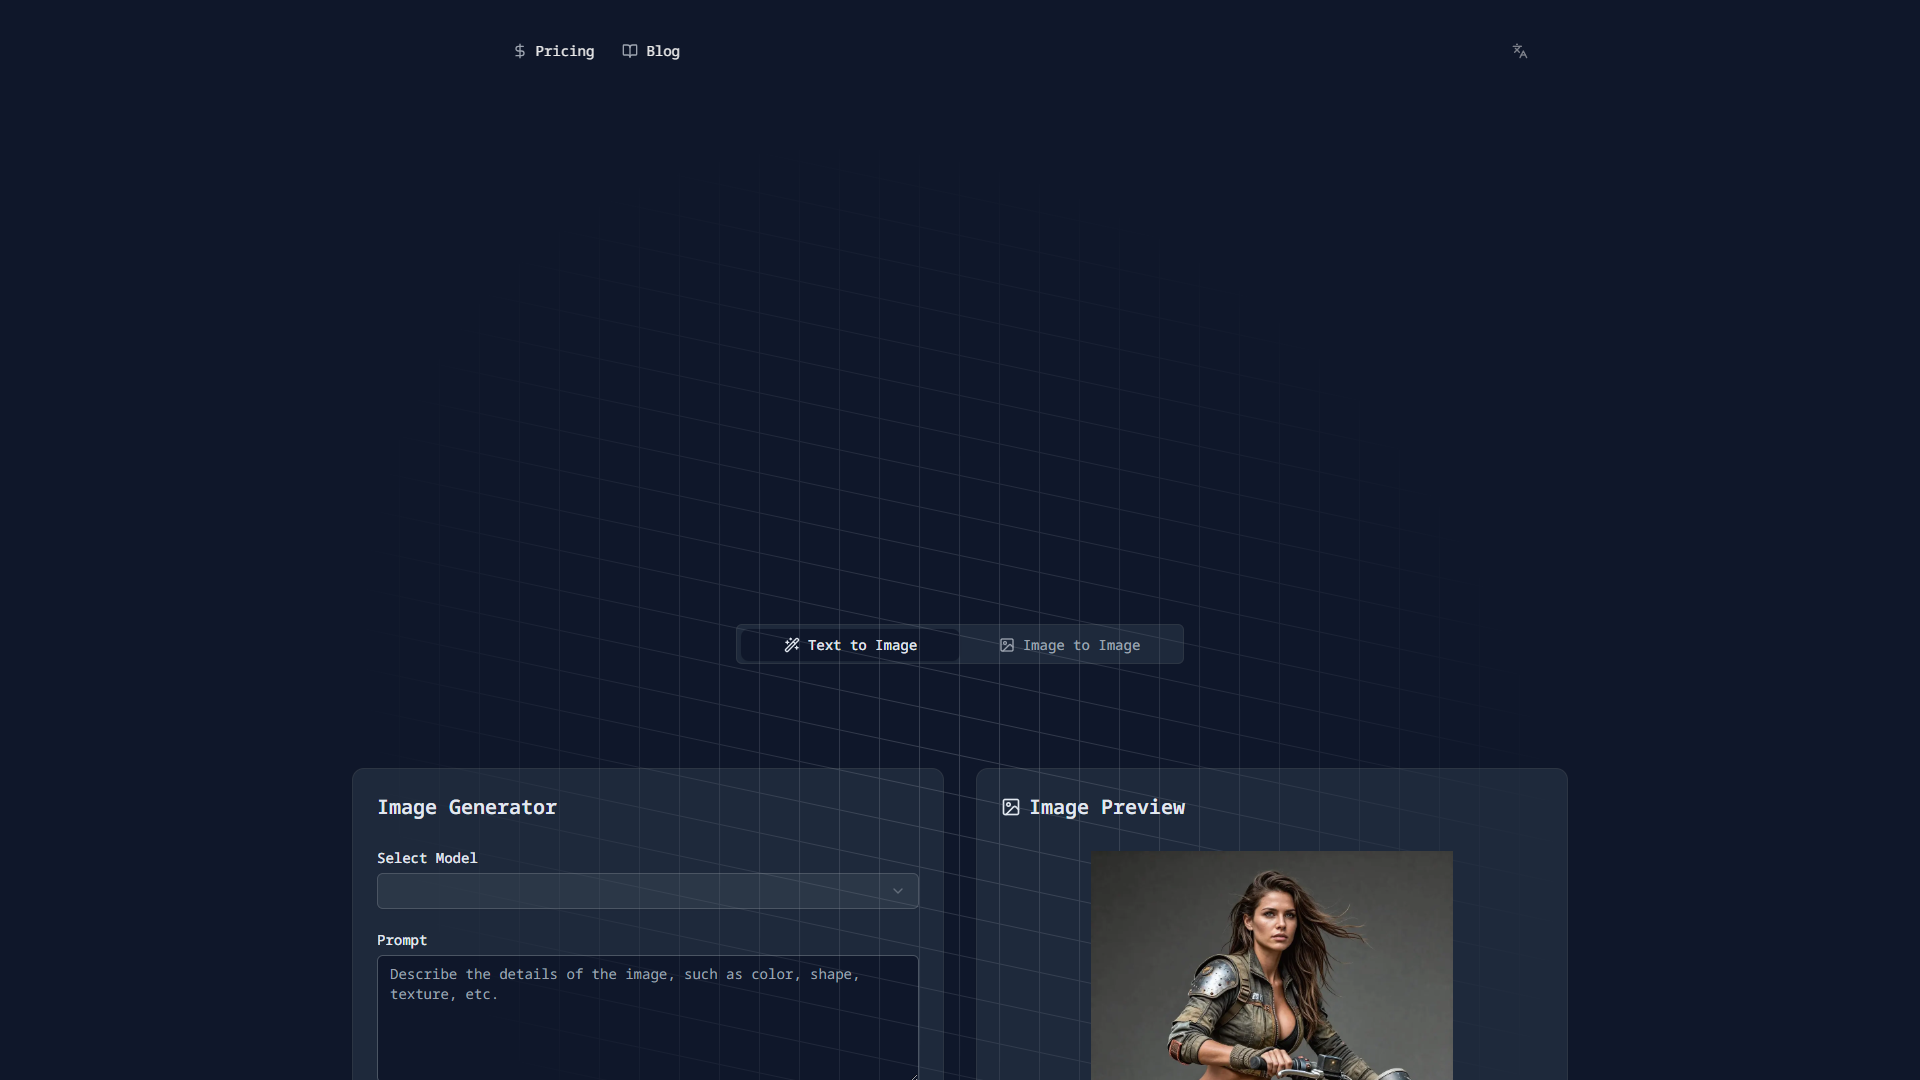Click the Select Model label
This screenshot has height=1080, width=1920.
coord(427,858)
